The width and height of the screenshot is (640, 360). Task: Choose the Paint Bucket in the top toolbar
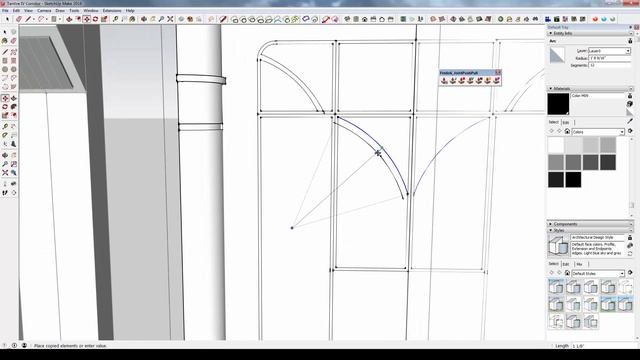(132, 19)
